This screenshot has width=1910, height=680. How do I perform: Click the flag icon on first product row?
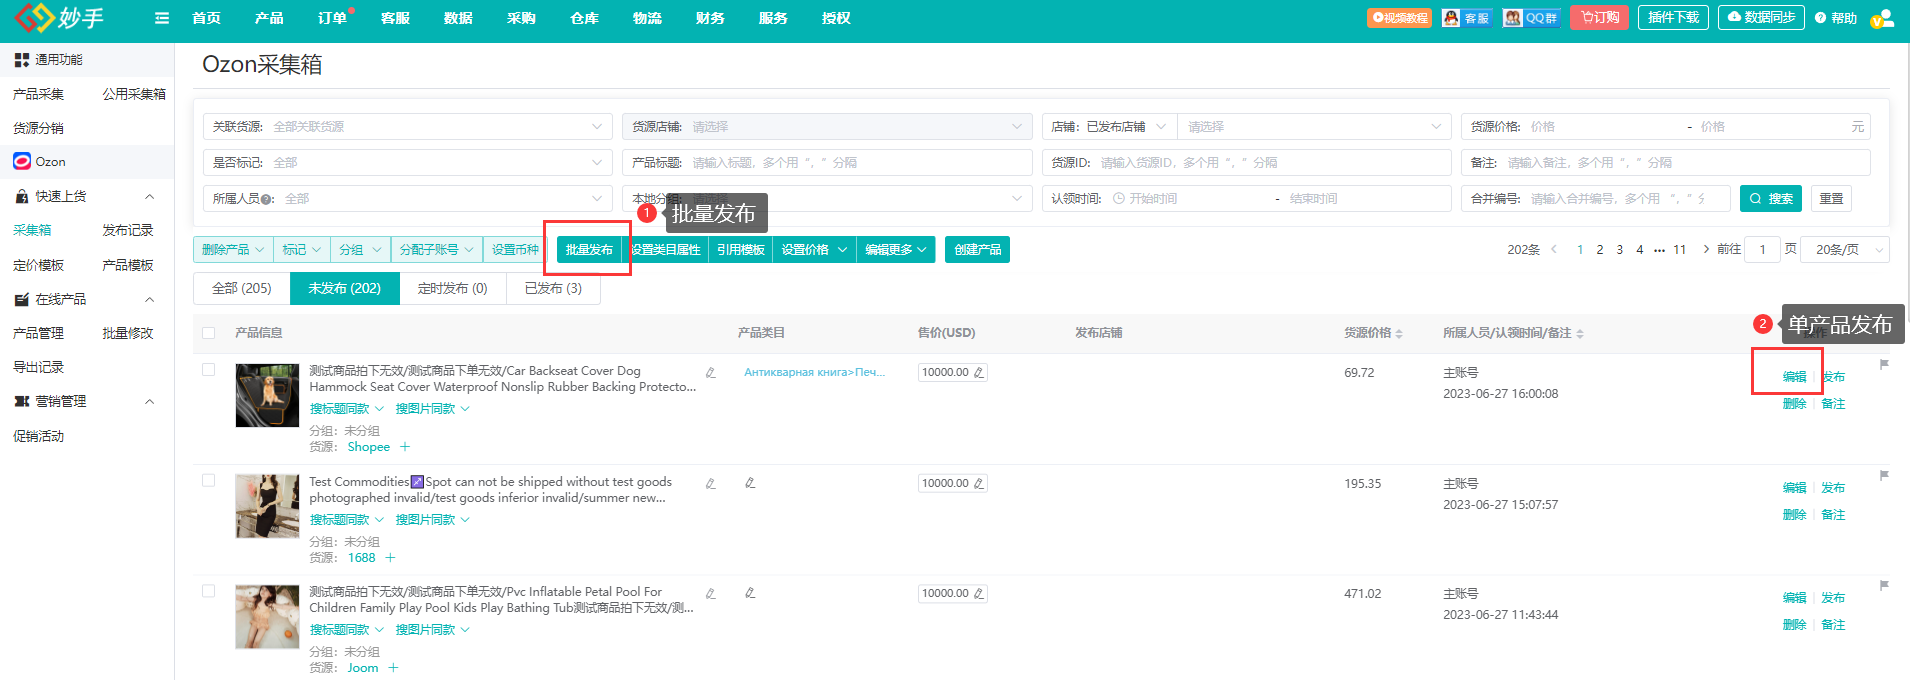pos(1884,365)
